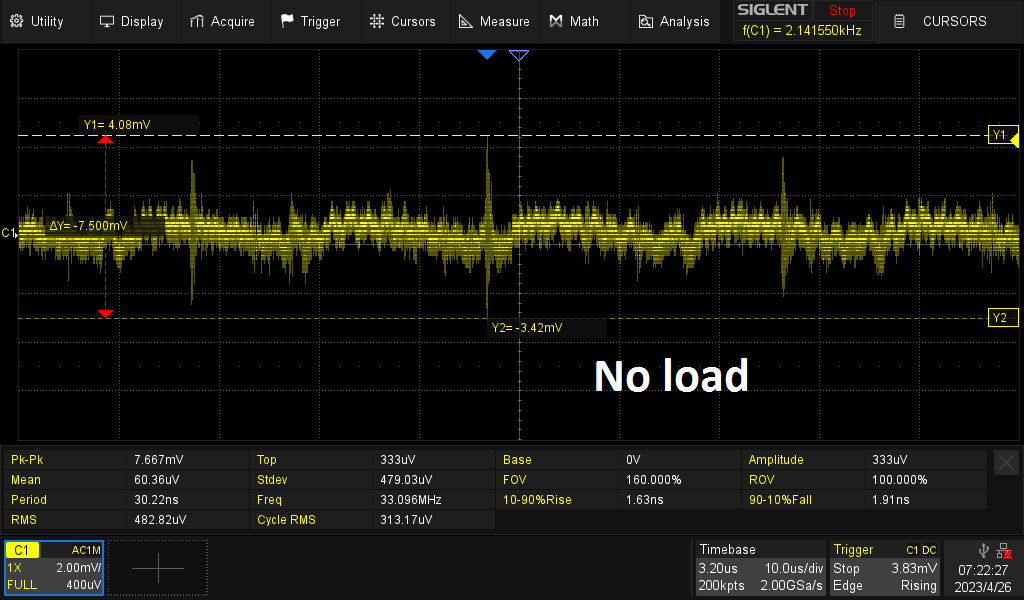Select the Pk-Pk measurement value 7.667mV
This screenshot has height=600, width=1024.
click(159, 460)
